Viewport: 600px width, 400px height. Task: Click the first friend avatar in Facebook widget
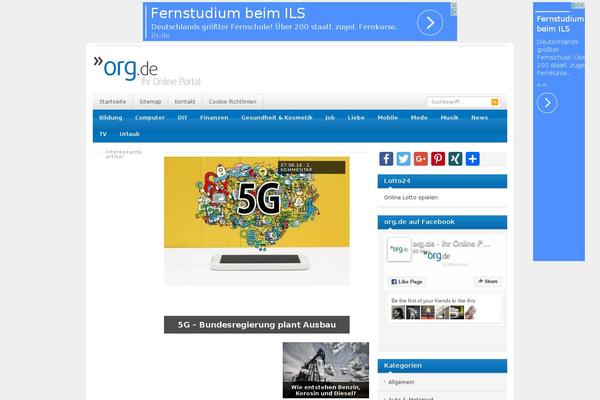[398, 313]
